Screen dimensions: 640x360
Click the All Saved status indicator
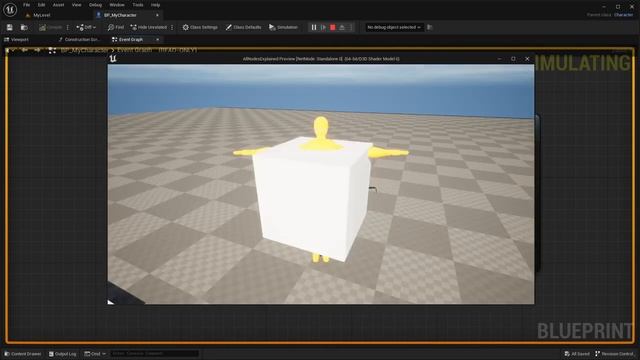click(x=577, y=354)
